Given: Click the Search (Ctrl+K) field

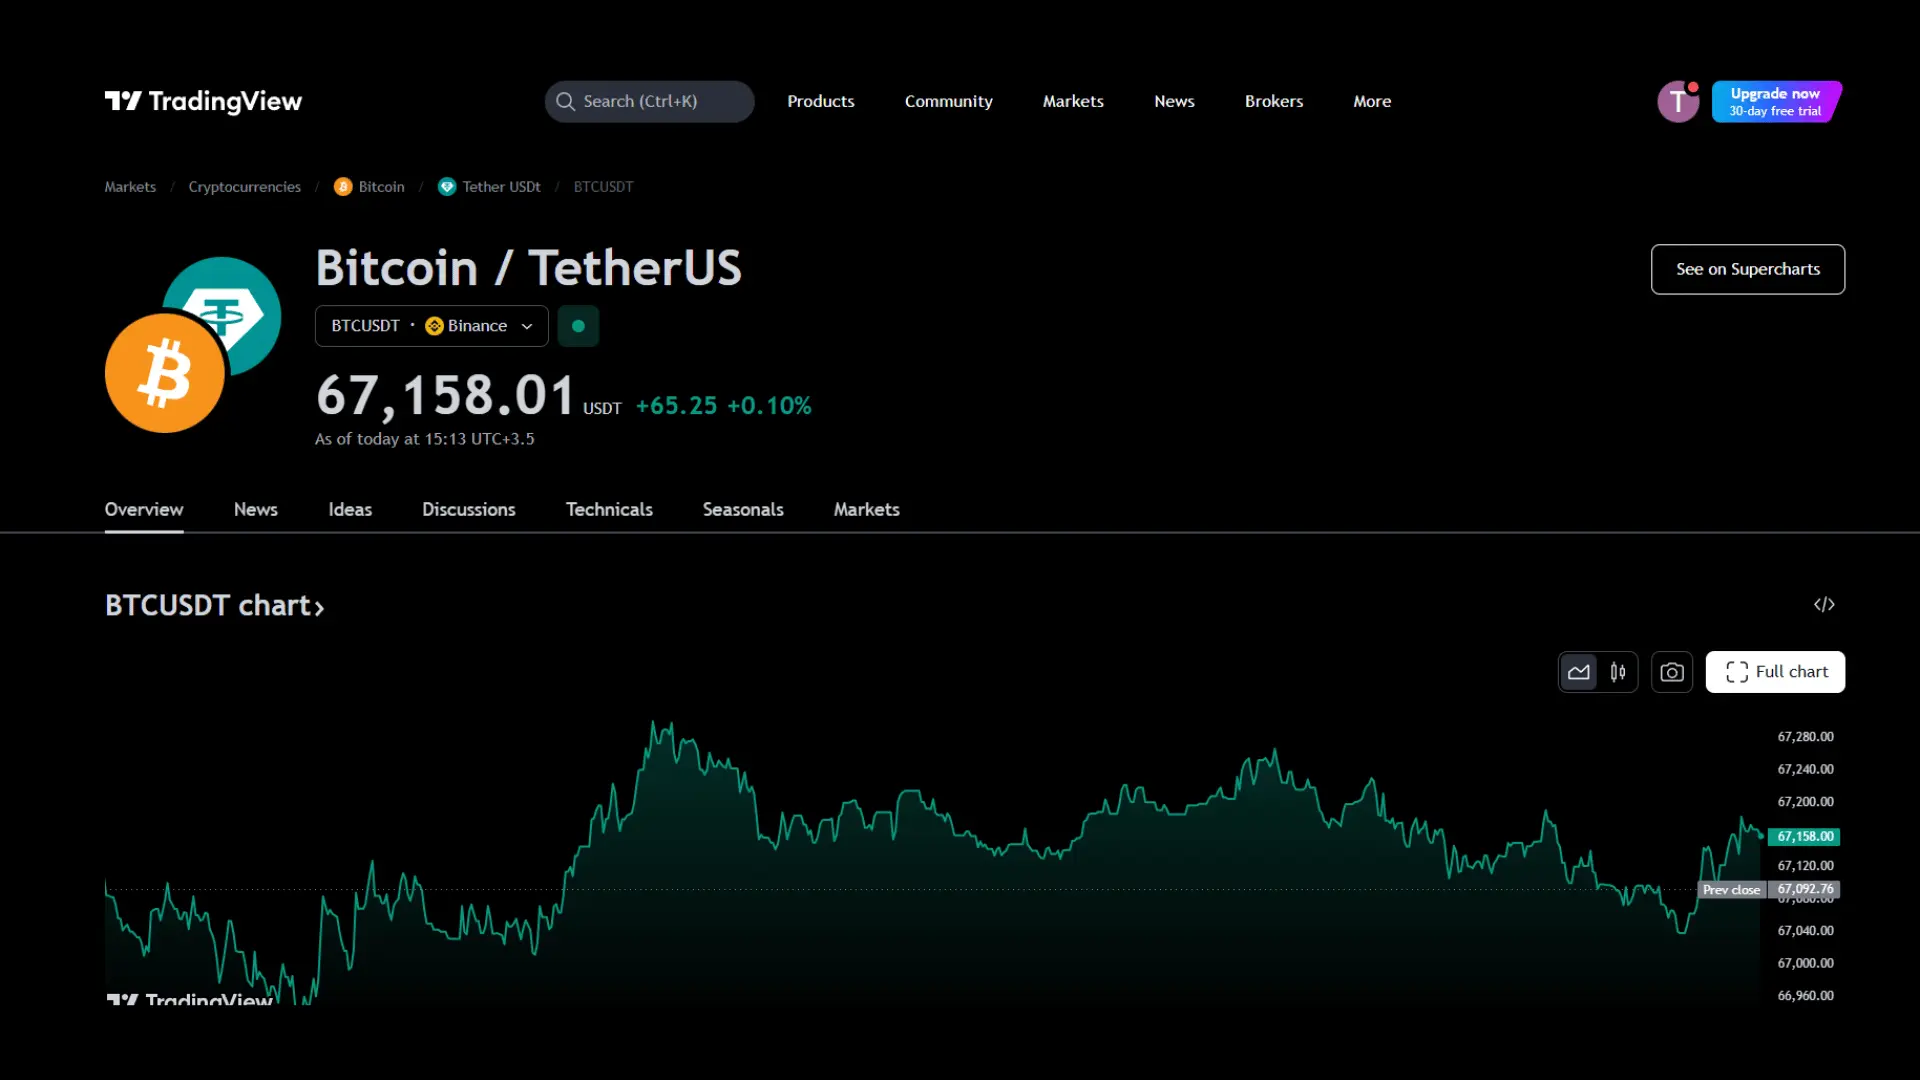Looking at the screenshot, I should pos(649,101).
